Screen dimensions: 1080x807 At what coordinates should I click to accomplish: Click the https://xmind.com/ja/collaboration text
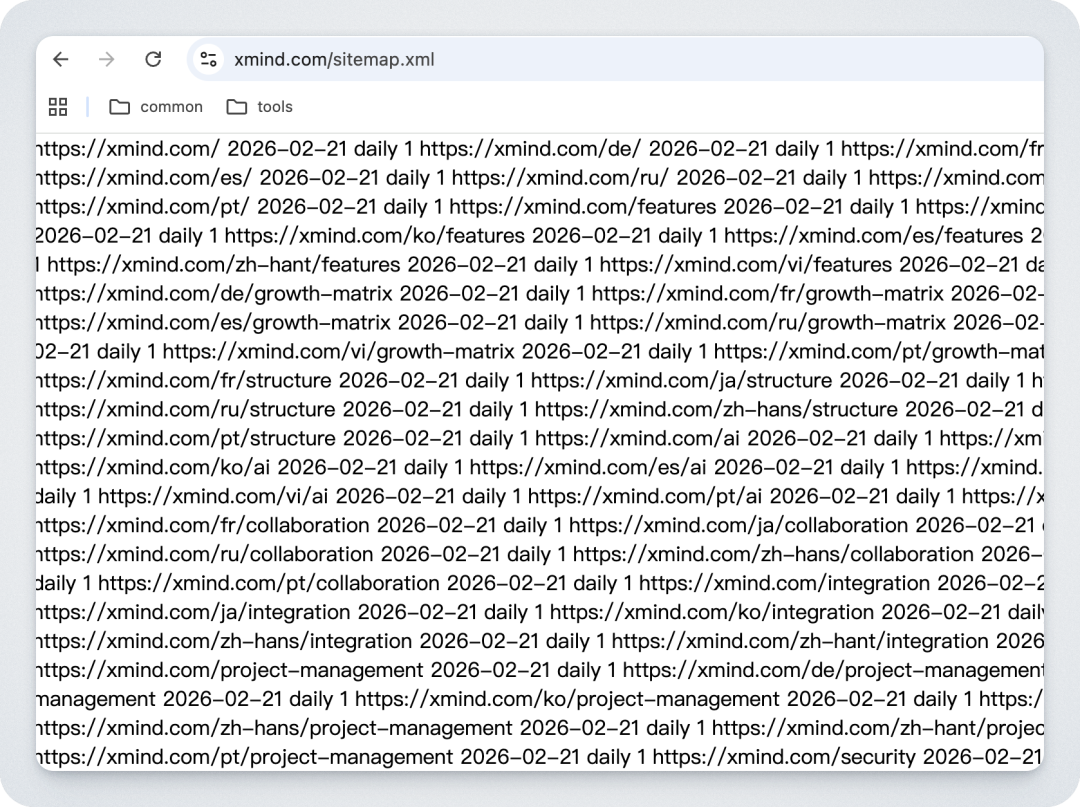738,525
